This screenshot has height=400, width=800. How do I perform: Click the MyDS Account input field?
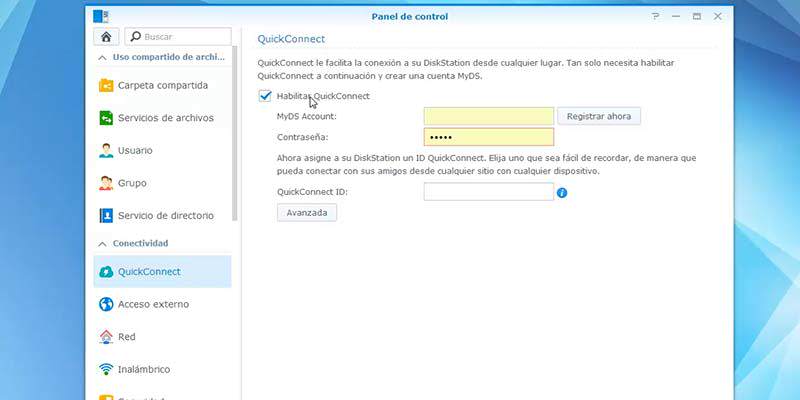pyautogui.click(x=489, y=116)
